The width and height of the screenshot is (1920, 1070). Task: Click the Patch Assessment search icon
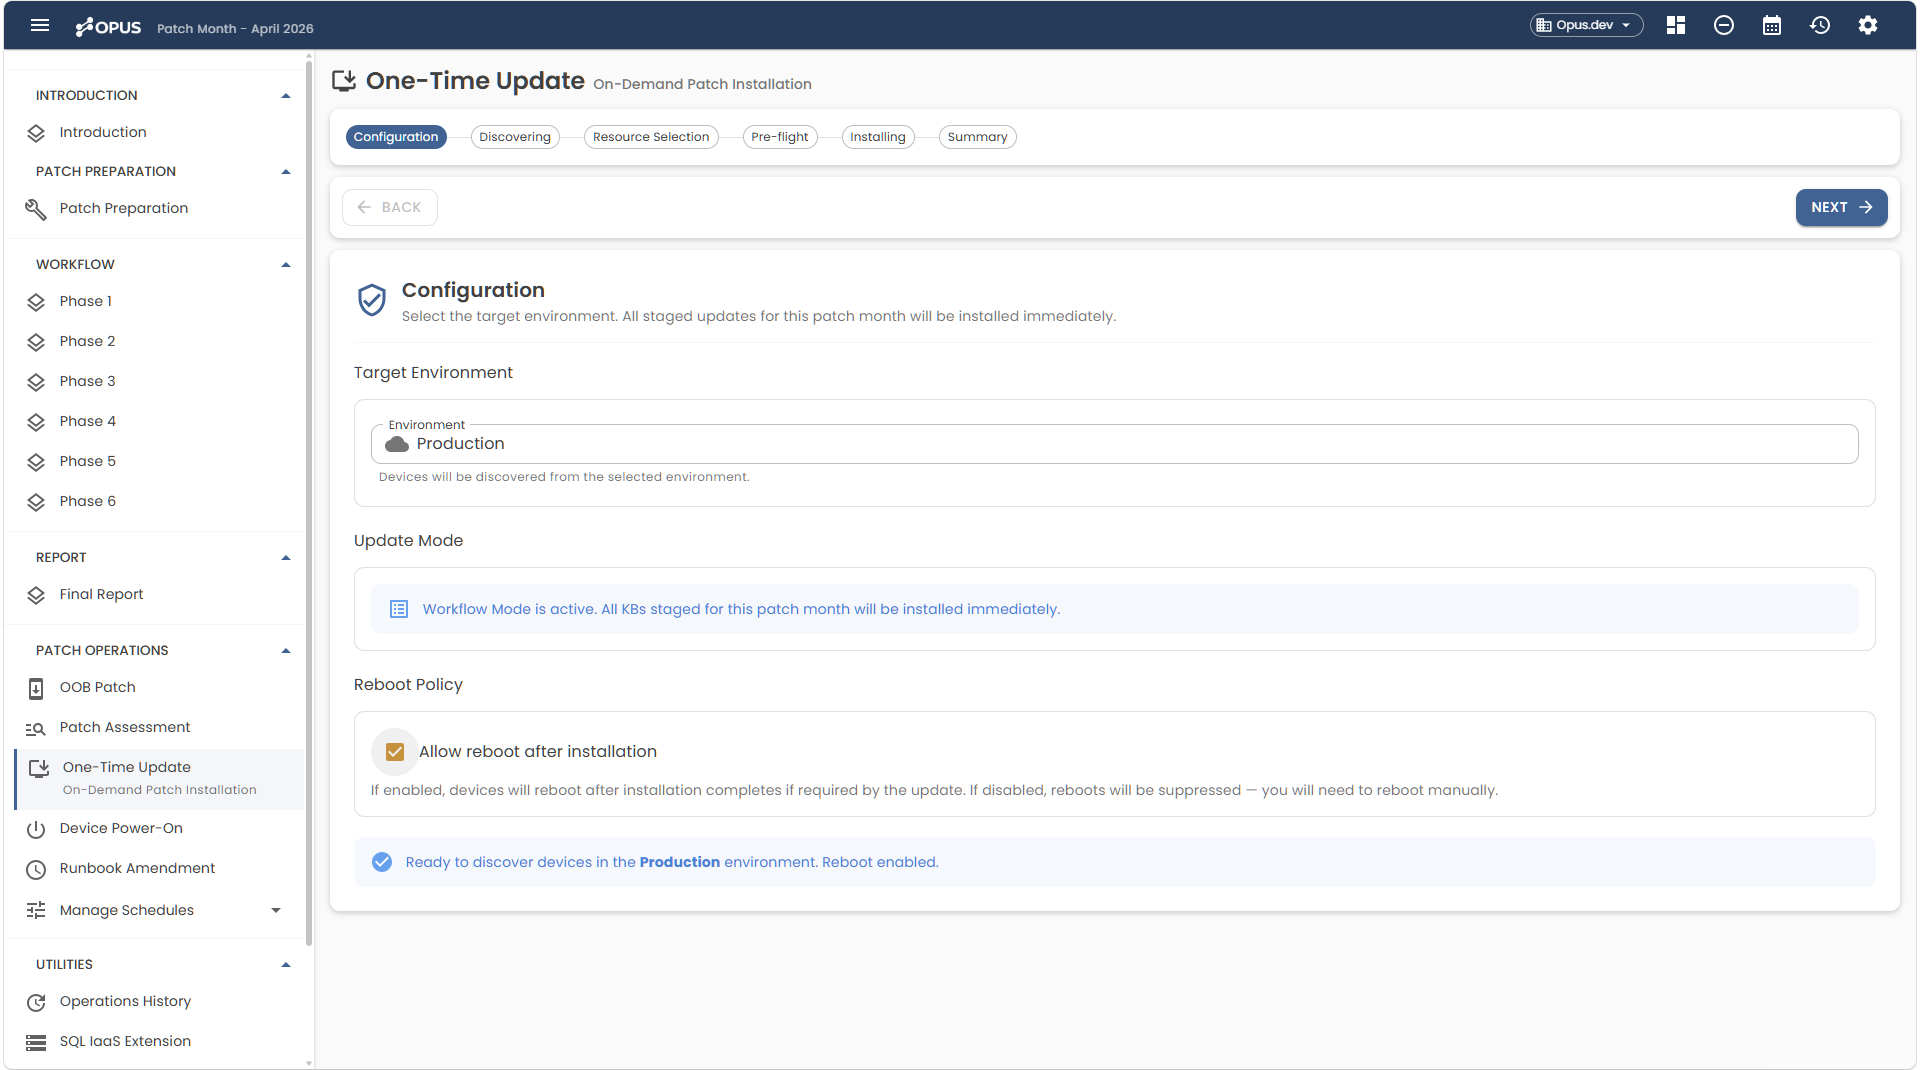36,729
